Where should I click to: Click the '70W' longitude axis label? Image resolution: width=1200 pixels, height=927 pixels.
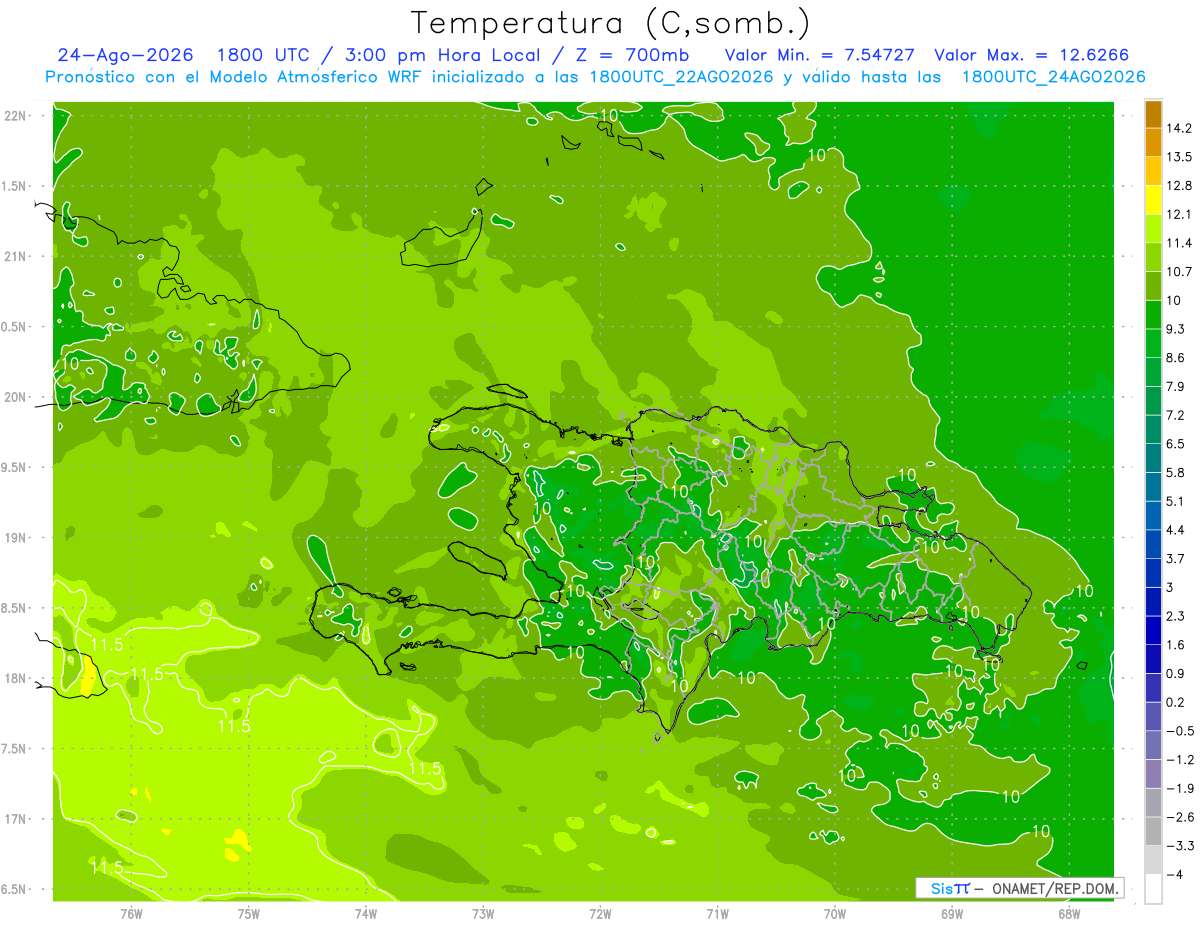click(x=835, y=913)
